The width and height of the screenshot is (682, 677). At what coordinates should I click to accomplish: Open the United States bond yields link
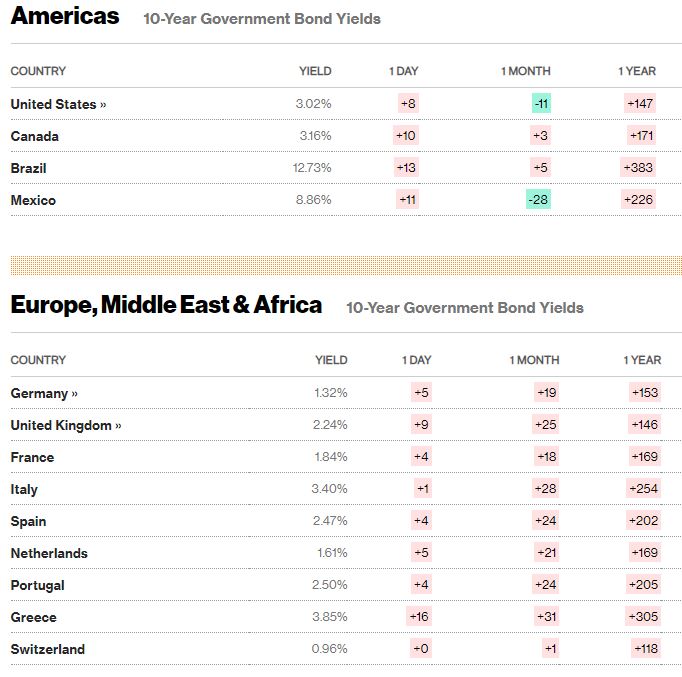(58, 104)
